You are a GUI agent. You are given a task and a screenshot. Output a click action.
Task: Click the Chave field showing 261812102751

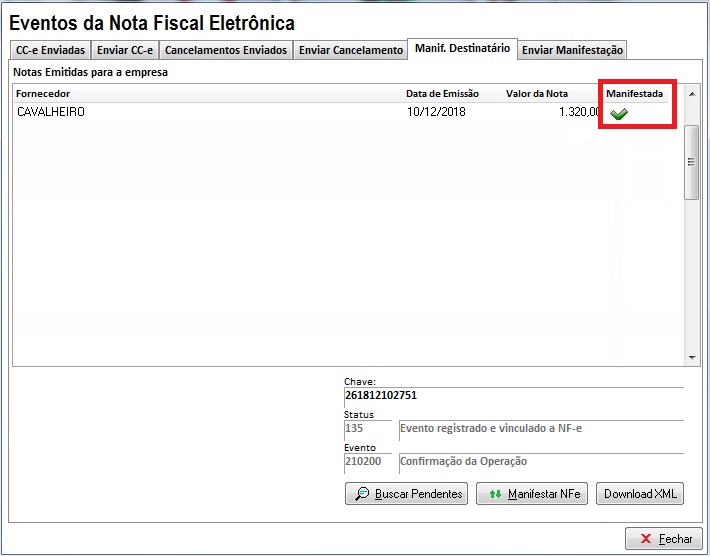pos(512,395)
